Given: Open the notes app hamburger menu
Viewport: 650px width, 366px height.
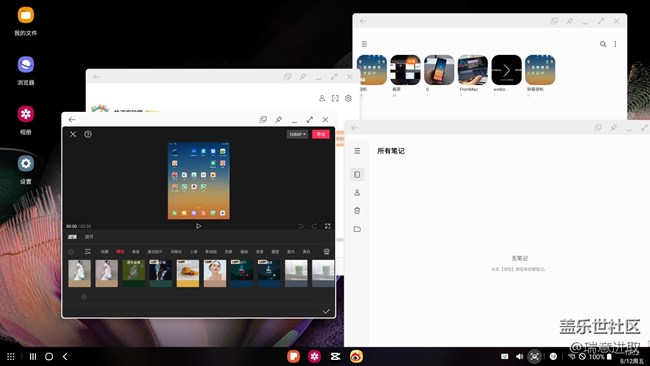Looking at the screenshot, I should pyautogui.click(x=357, y=151).
